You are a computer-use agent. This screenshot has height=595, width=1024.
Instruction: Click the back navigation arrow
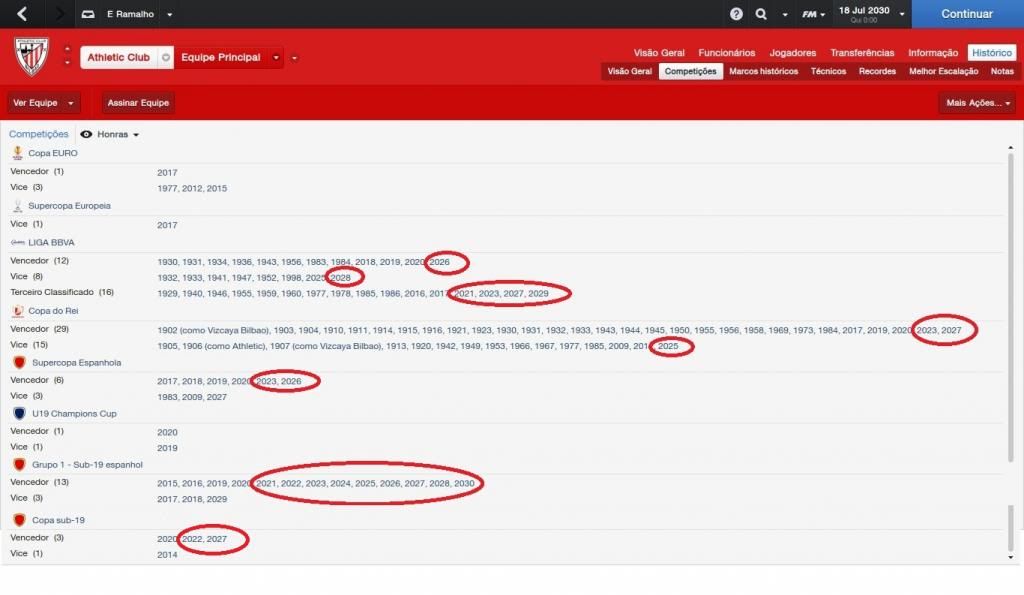coord(22,14)
